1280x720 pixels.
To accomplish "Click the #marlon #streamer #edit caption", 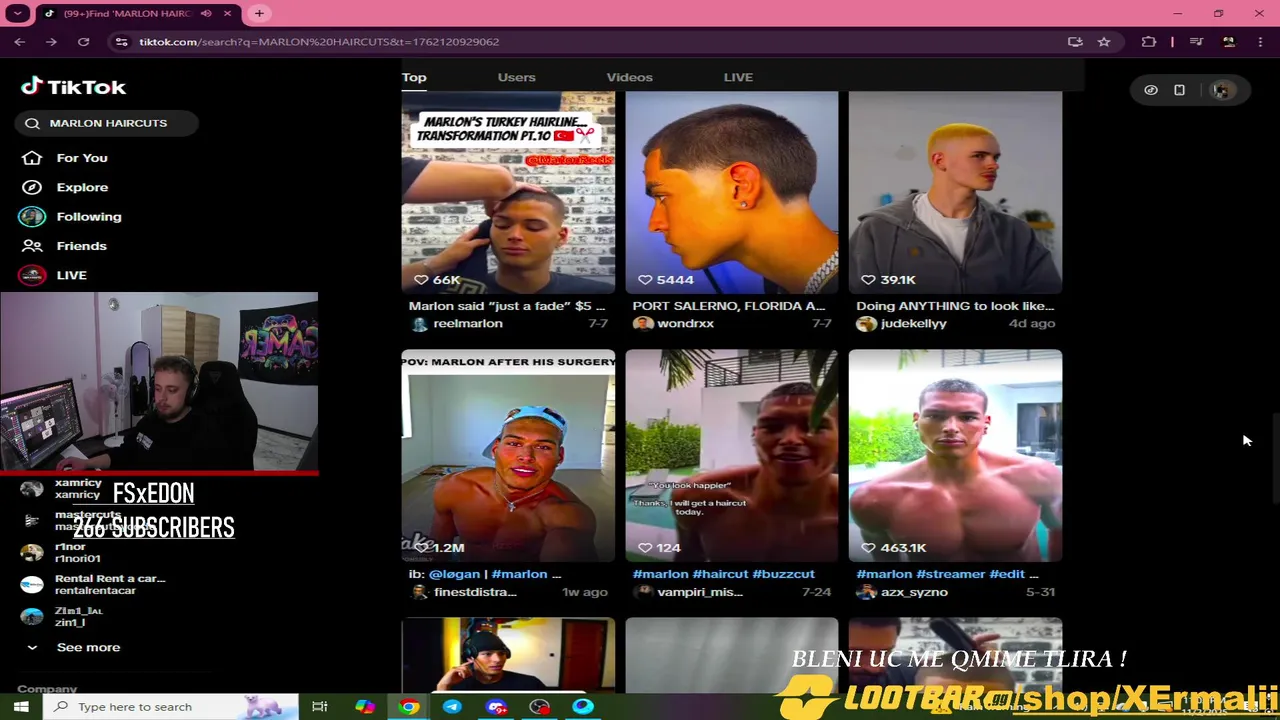I will pos(947,574).
